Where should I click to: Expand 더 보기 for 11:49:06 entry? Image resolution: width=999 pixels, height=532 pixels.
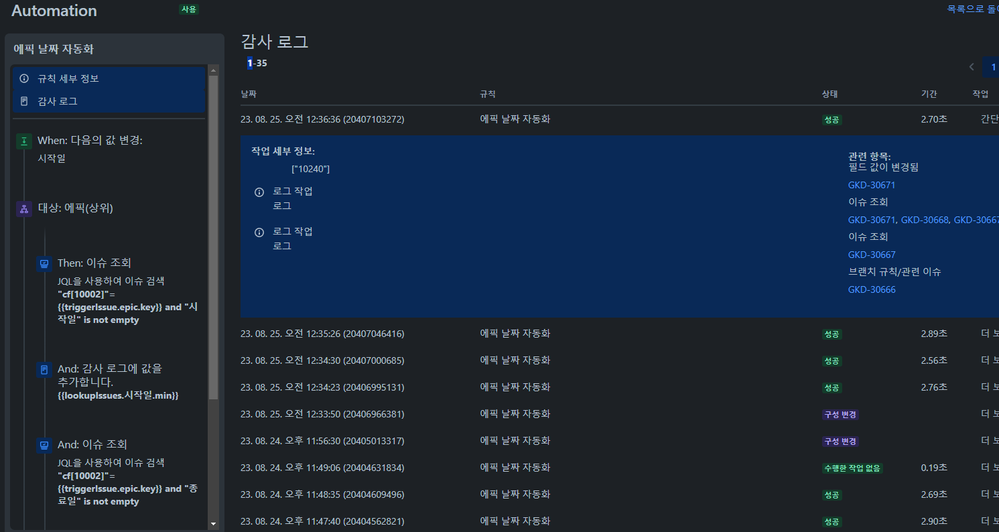tap(989, 468)
